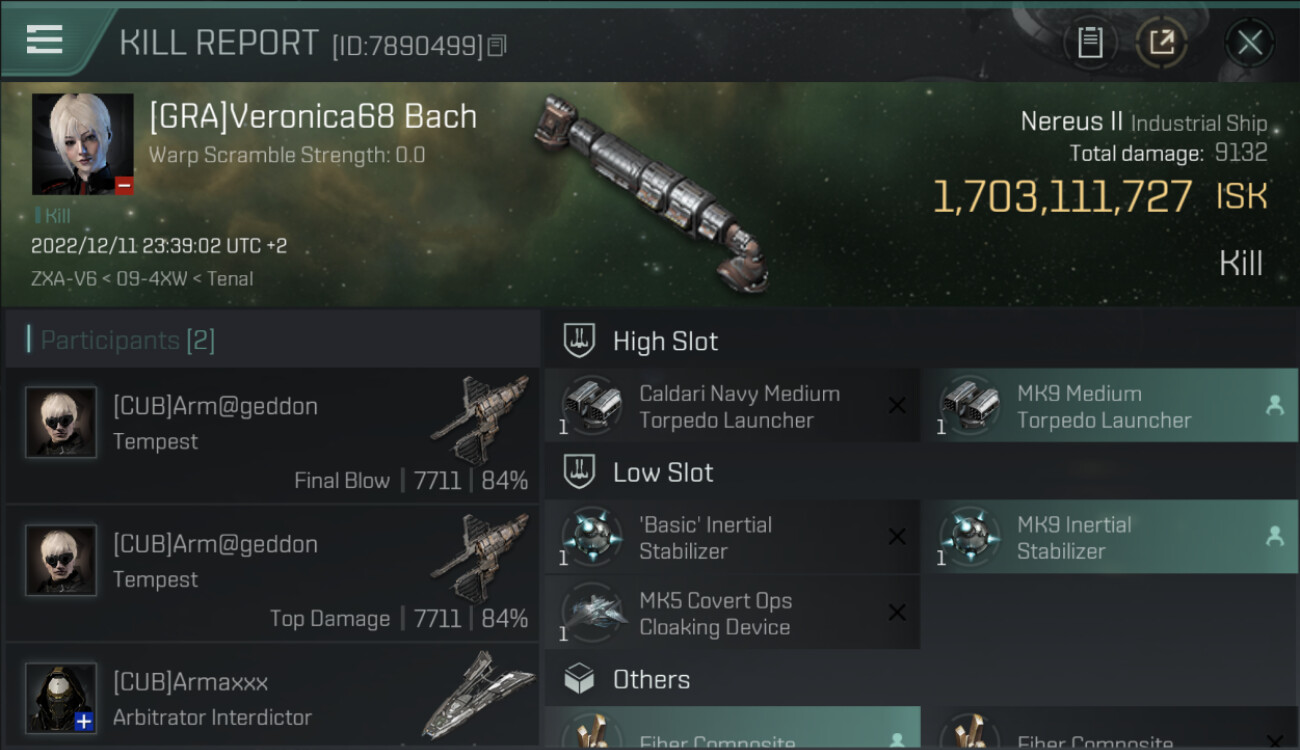Select the MK5 Covert Ops Cloaking Device

click(x=732, y=613)
